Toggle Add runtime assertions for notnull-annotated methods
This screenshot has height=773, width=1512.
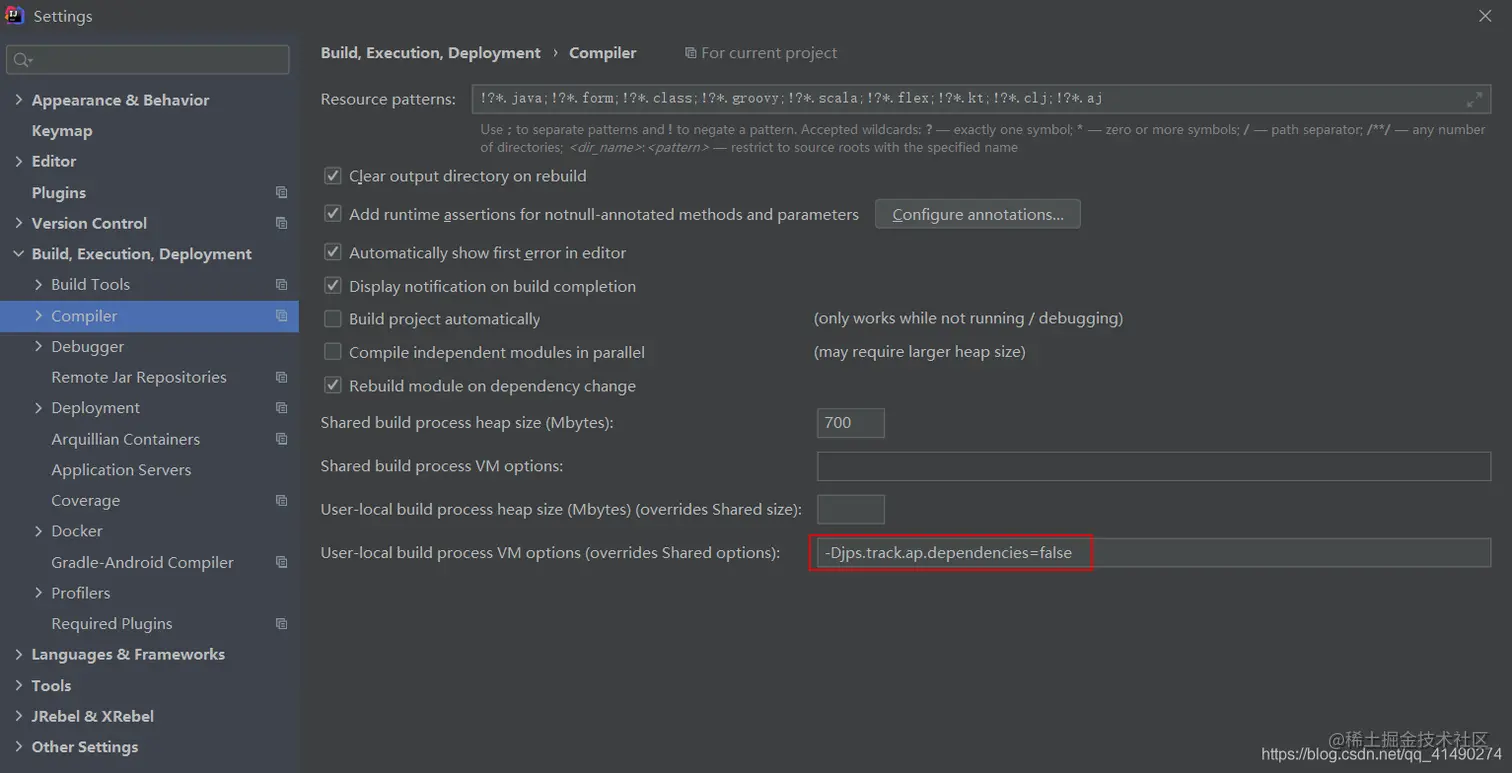[333, 214]
